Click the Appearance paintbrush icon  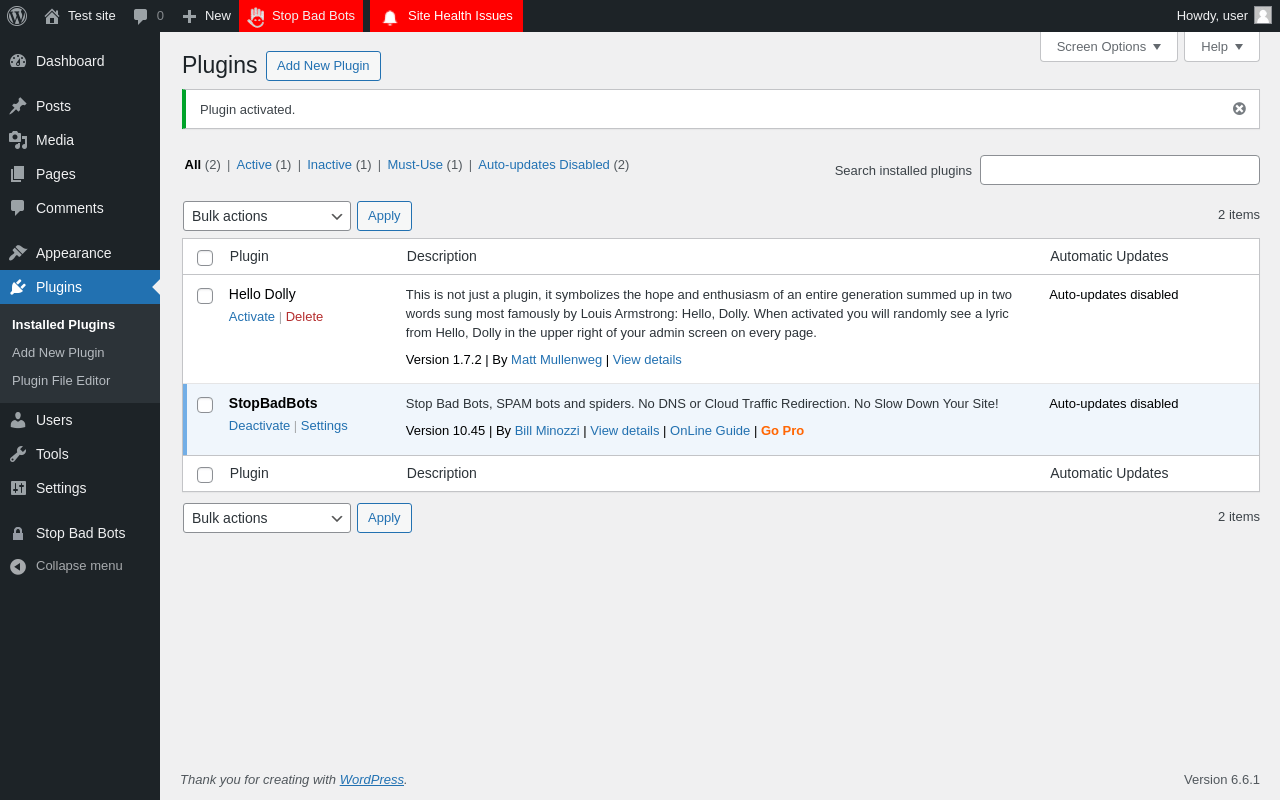click(18, 253)
